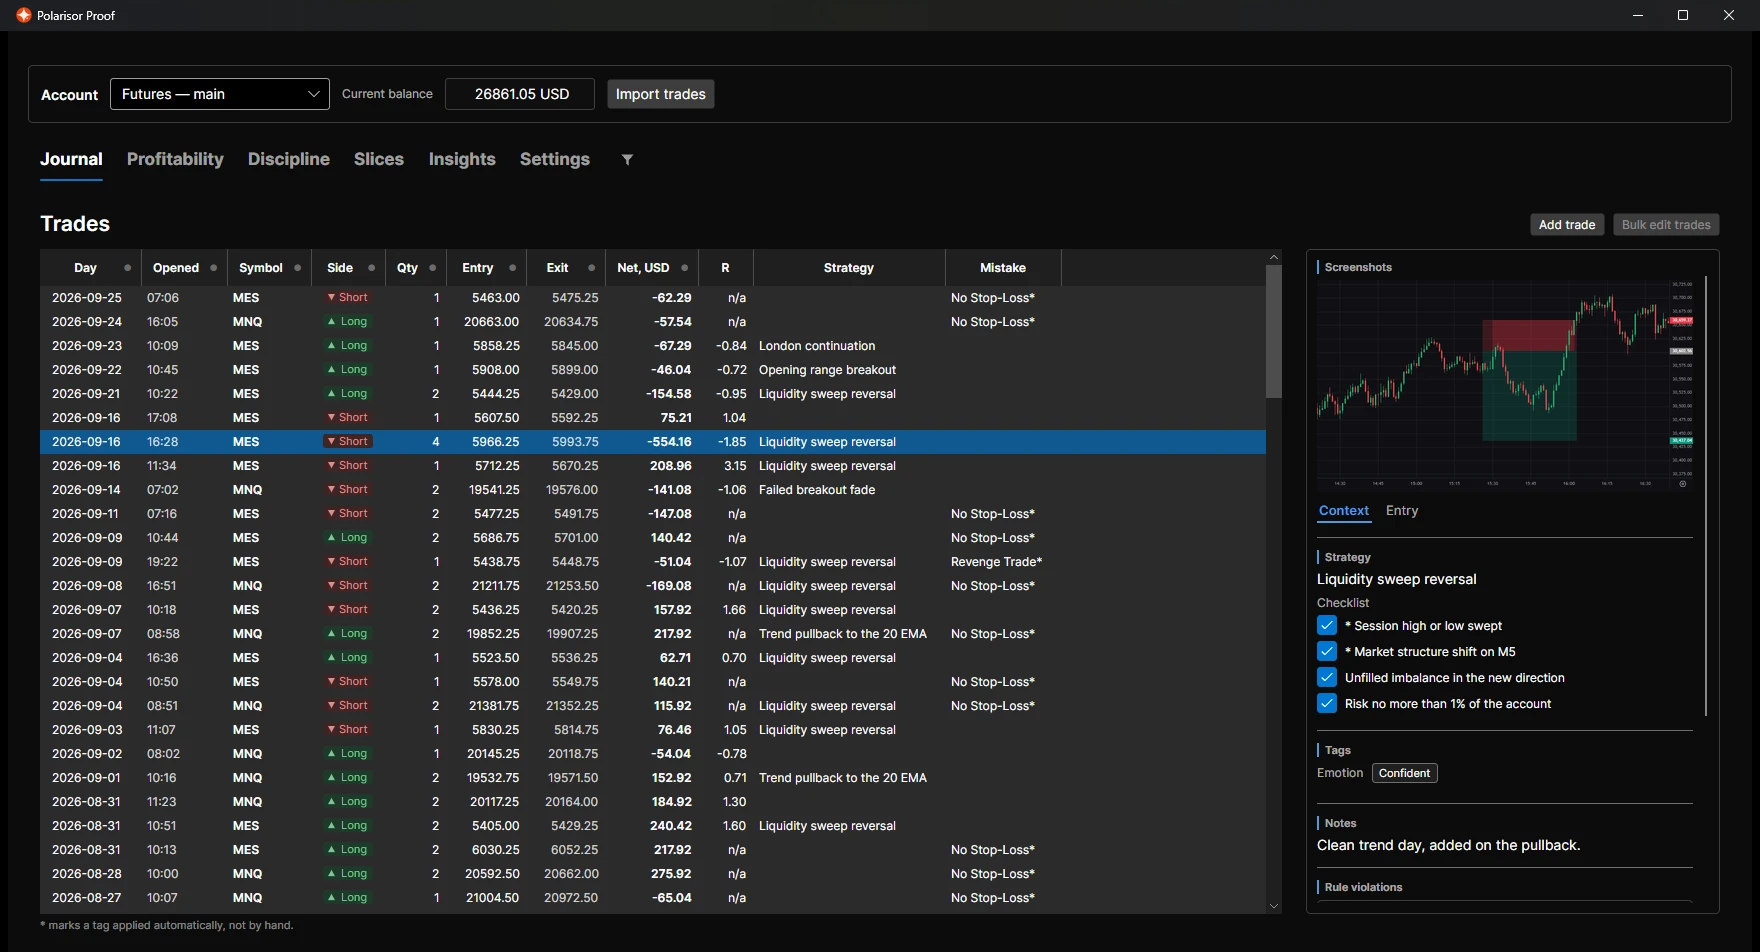Screen dimensions: 1760x952
Task: Click the details panel vertical scrollbar
Action: (1706, 496)
